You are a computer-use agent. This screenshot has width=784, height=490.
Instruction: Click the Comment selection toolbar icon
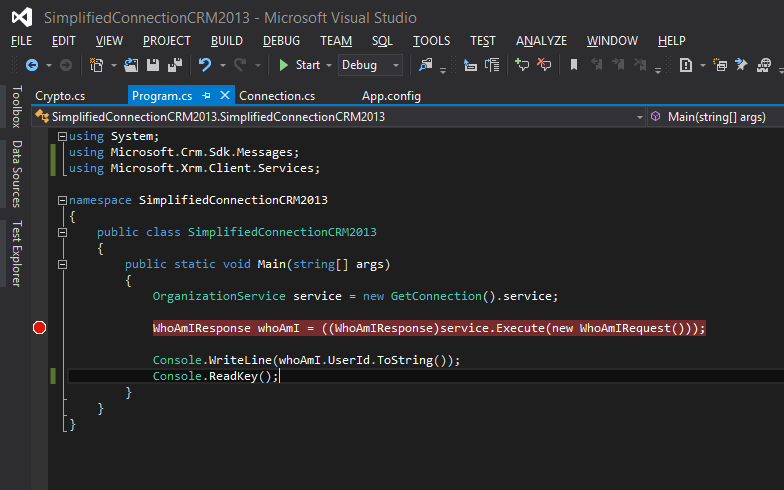pyautogui.click(x=521, y=65)
